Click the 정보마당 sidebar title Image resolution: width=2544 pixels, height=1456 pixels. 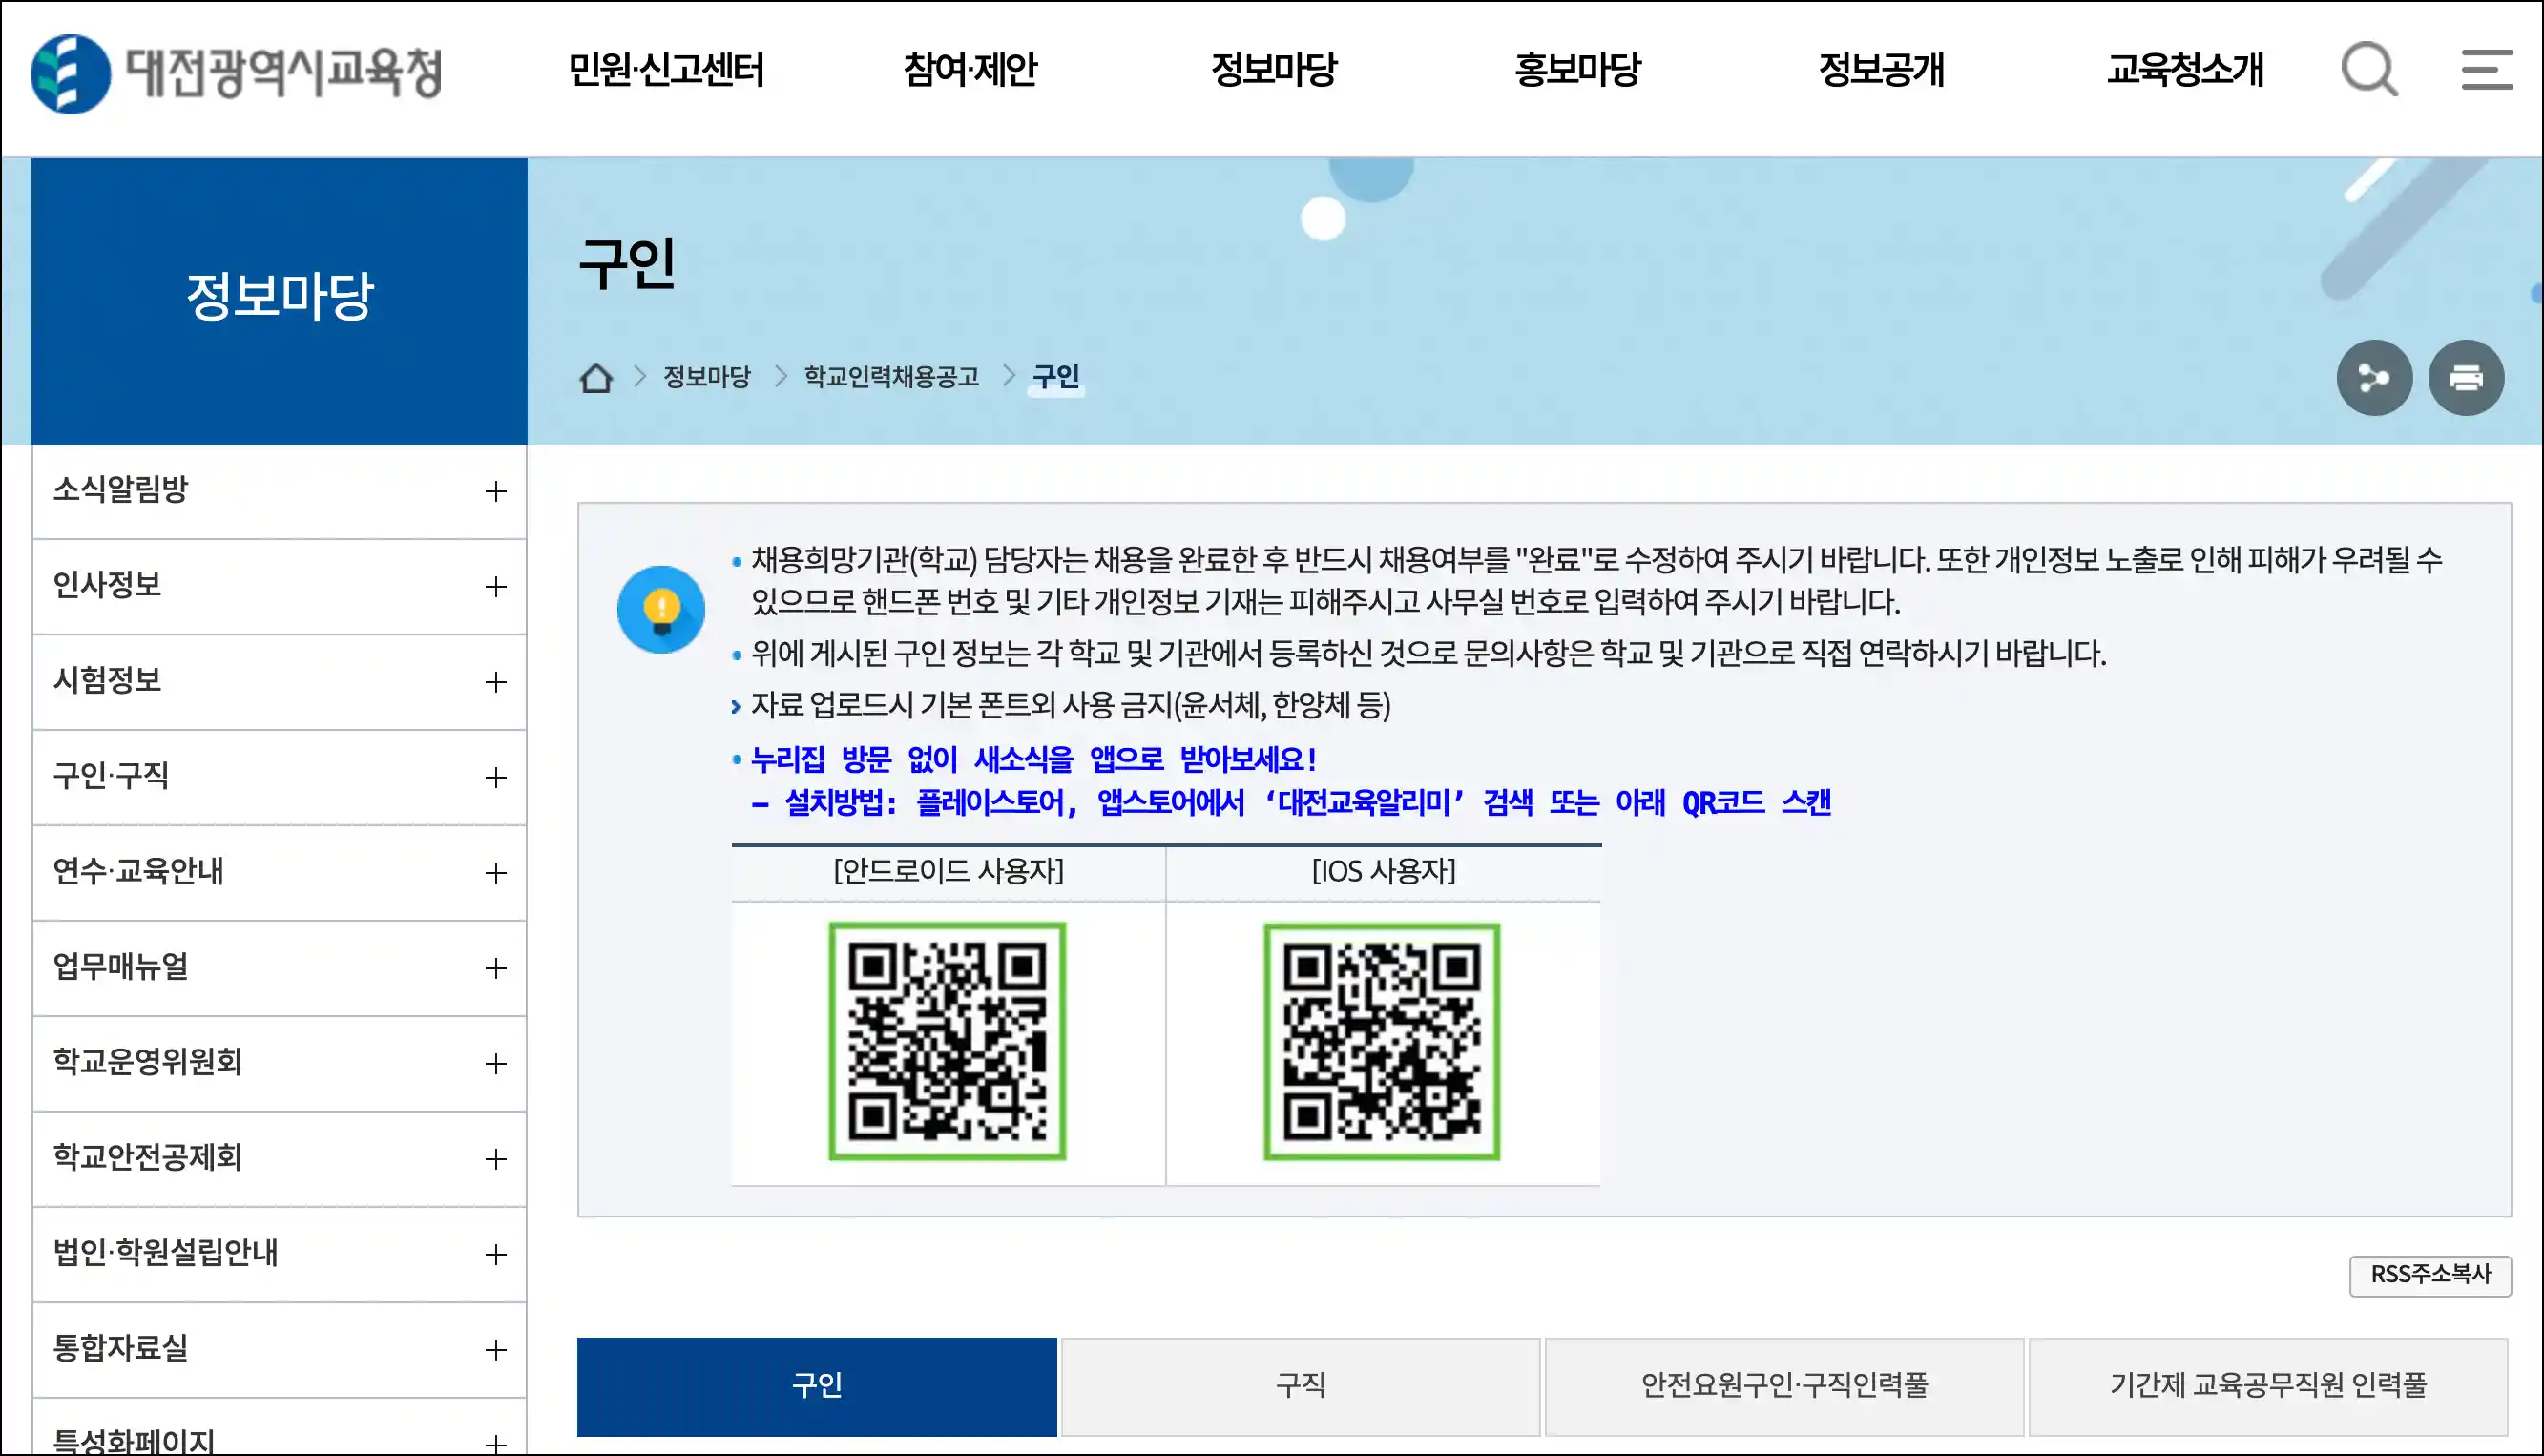279,297
